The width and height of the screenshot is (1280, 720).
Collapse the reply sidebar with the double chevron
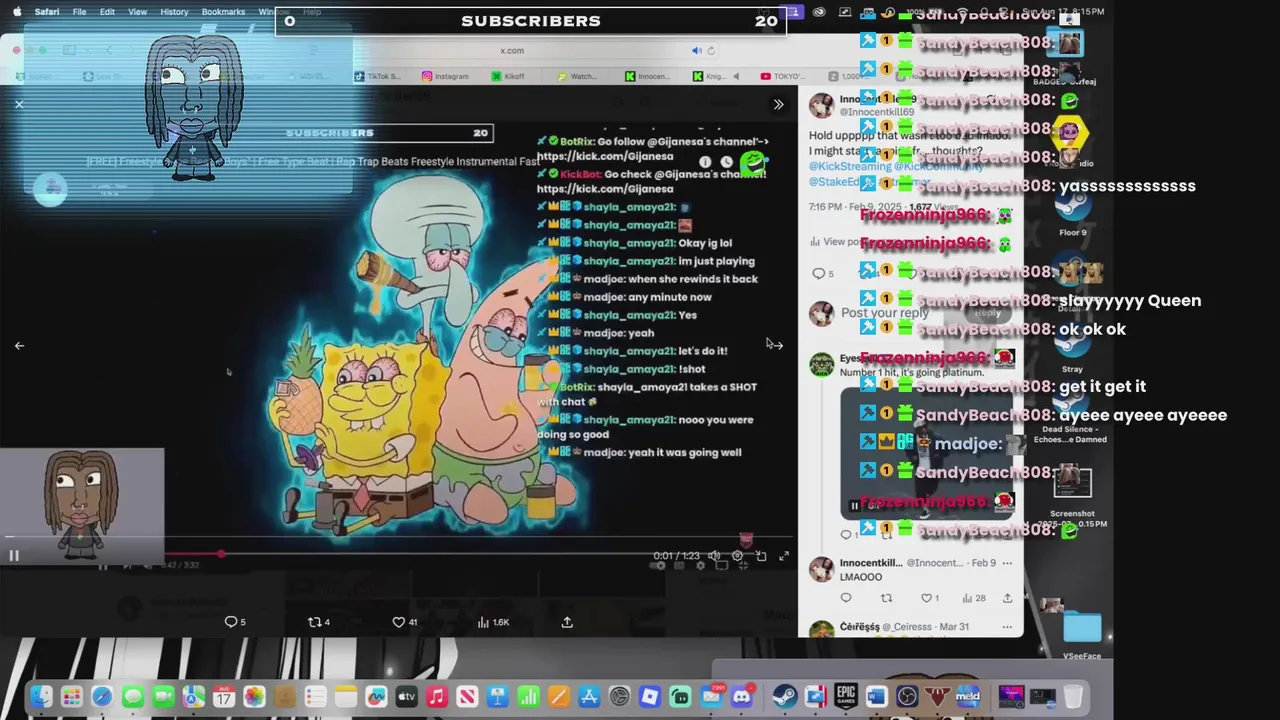(x=778, y=104)
